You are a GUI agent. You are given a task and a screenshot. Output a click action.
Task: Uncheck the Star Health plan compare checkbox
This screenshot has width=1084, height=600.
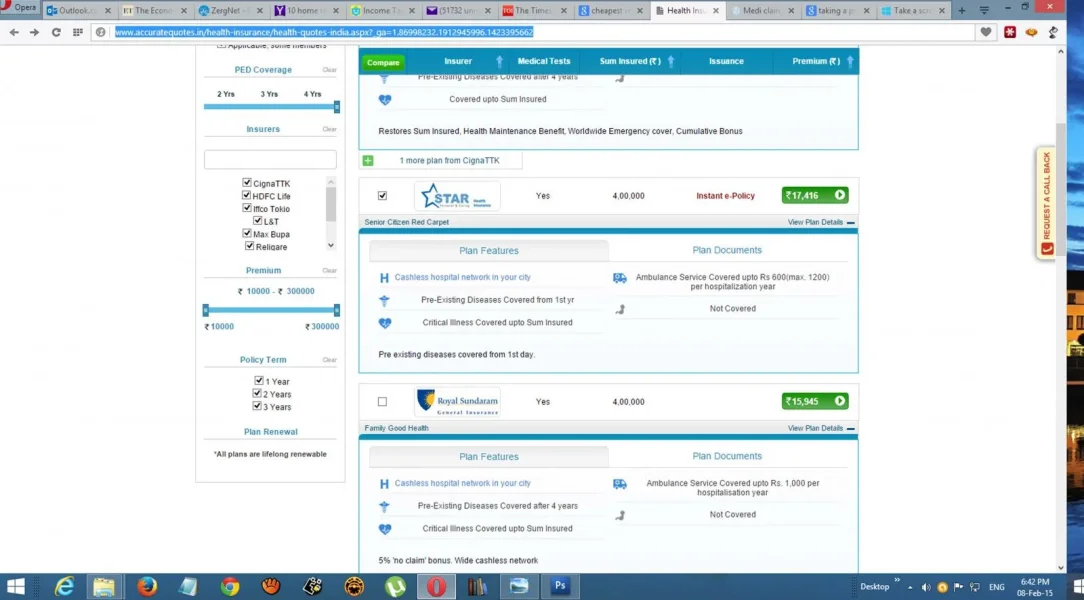382,196
